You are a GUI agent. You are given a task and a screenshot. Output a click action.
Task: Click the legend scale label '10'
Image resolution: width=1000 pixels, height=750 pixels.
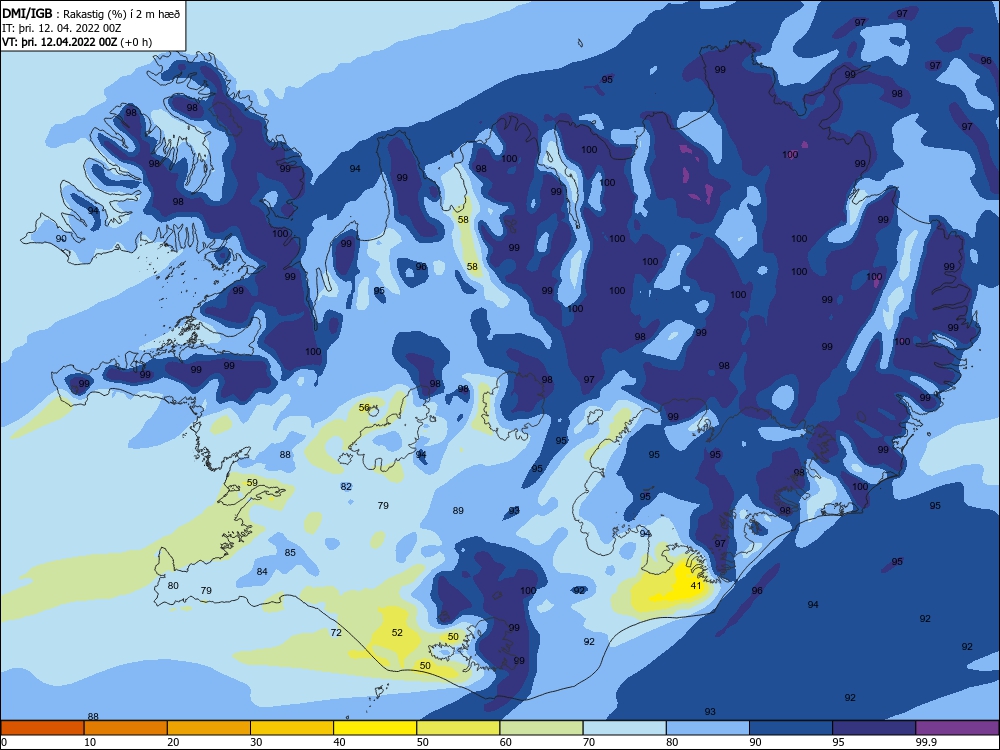(x=90, y=742)
